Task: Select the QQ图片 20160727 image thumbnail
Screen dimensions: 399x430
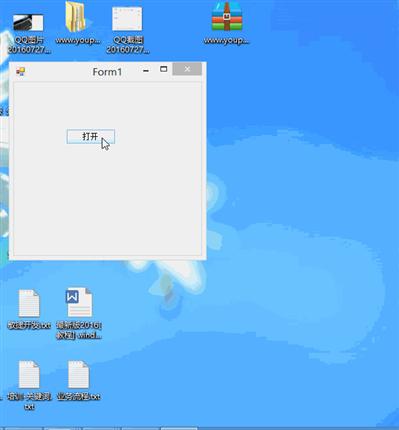Action: (x=28, y=23)
